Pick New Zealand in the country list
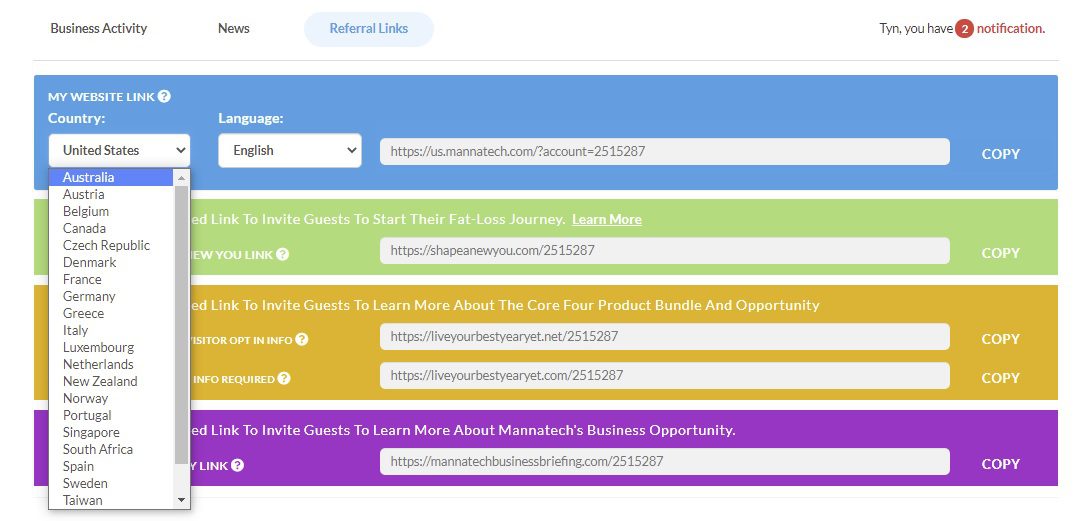 click(112, 381)
